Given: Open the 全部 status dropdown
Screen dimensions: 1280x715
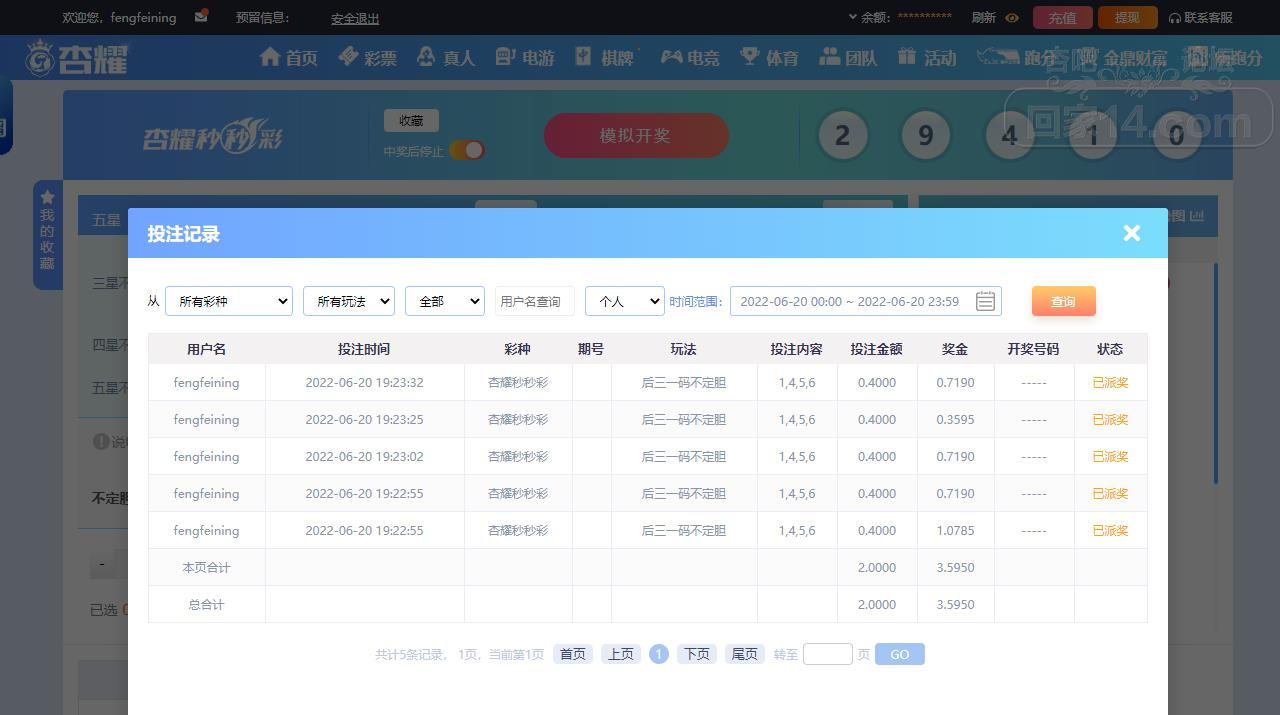Looking at the screenshot, I should [x=444, y=301].
